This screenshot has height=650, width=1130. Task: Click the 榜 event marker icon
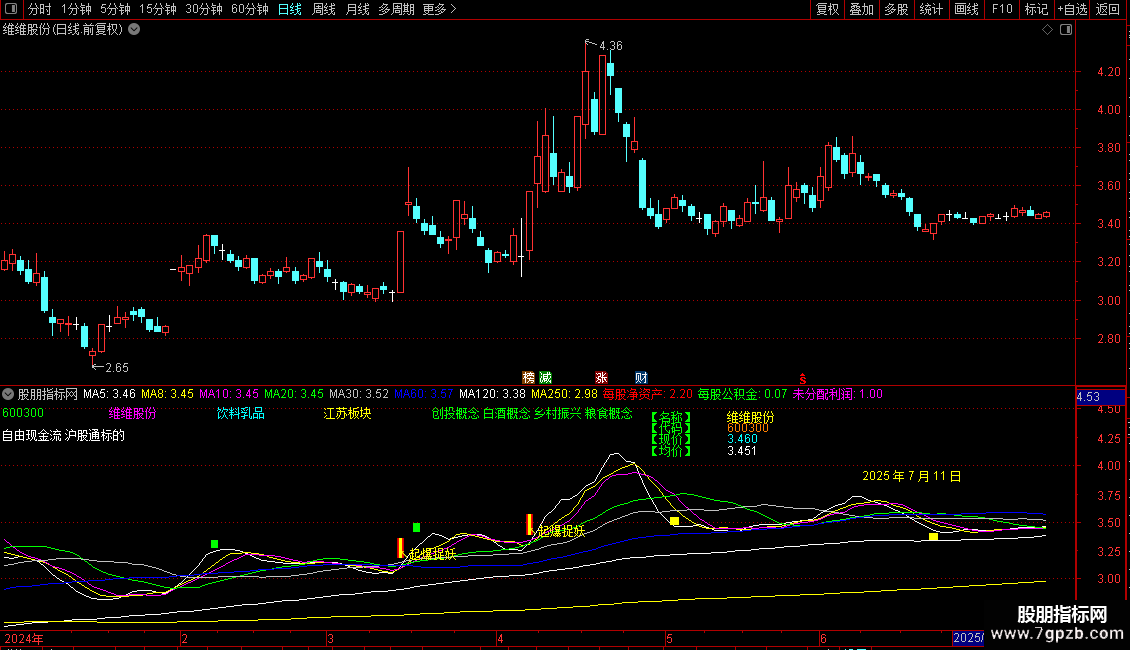coord(528,377)
